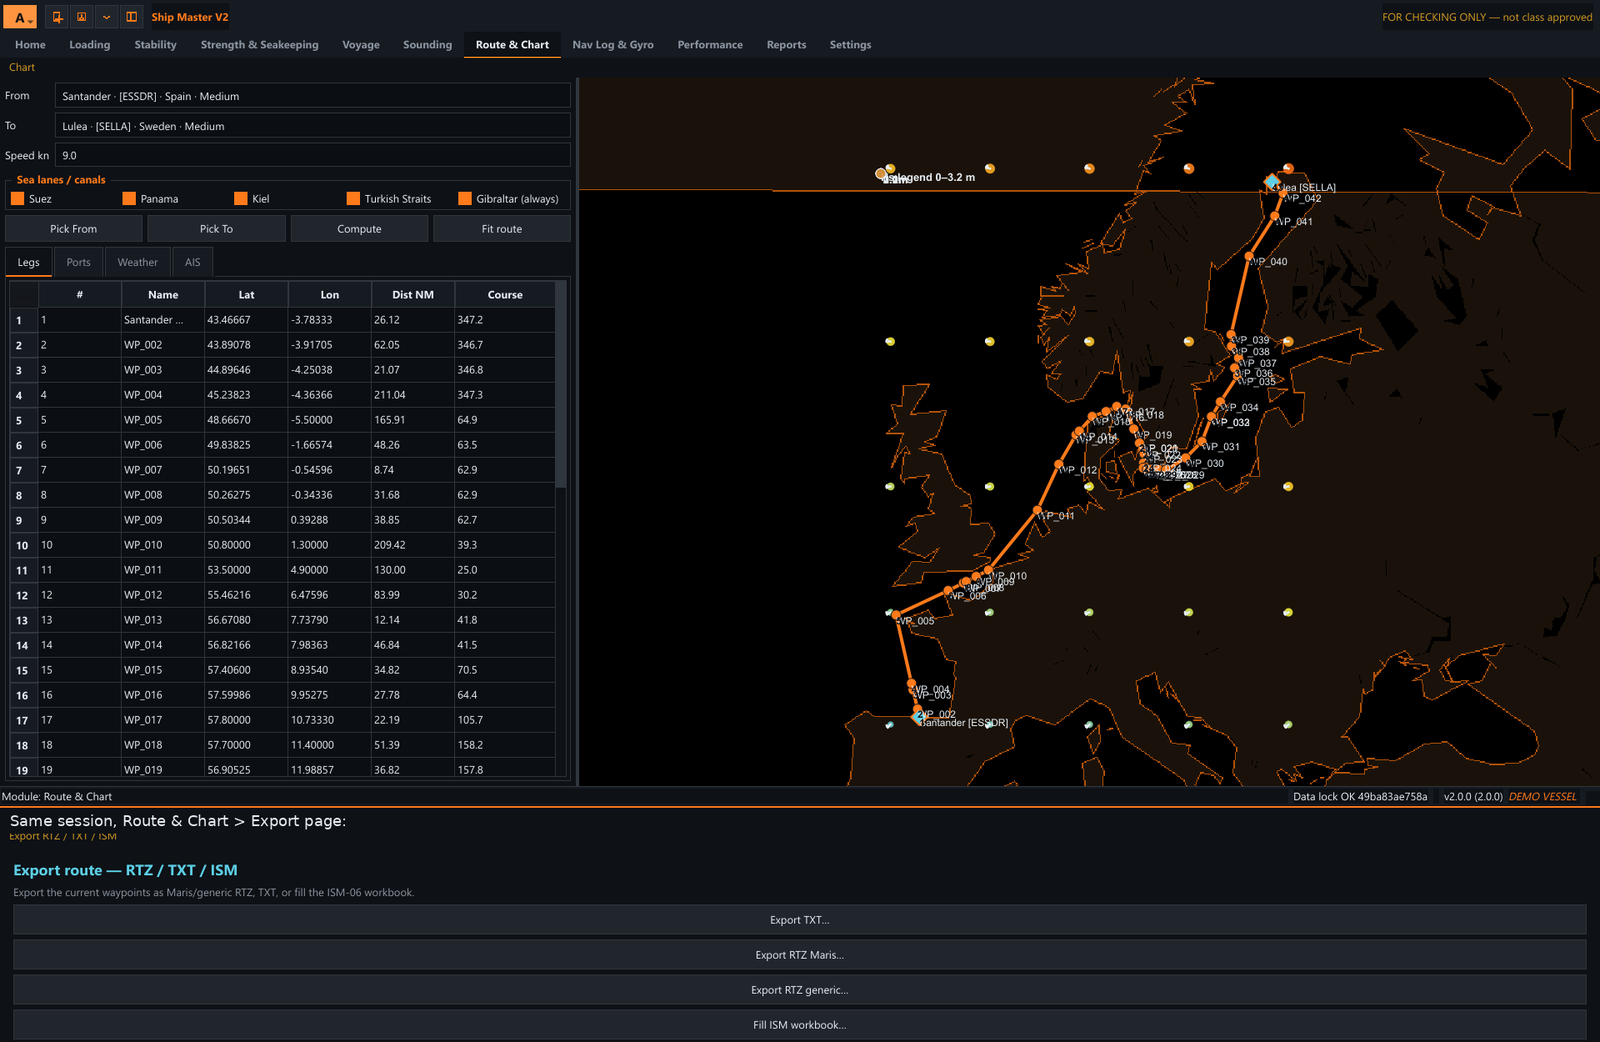Click the Fit route button
Viewport: 1600px width, 1042px height.
coord(502,229)
